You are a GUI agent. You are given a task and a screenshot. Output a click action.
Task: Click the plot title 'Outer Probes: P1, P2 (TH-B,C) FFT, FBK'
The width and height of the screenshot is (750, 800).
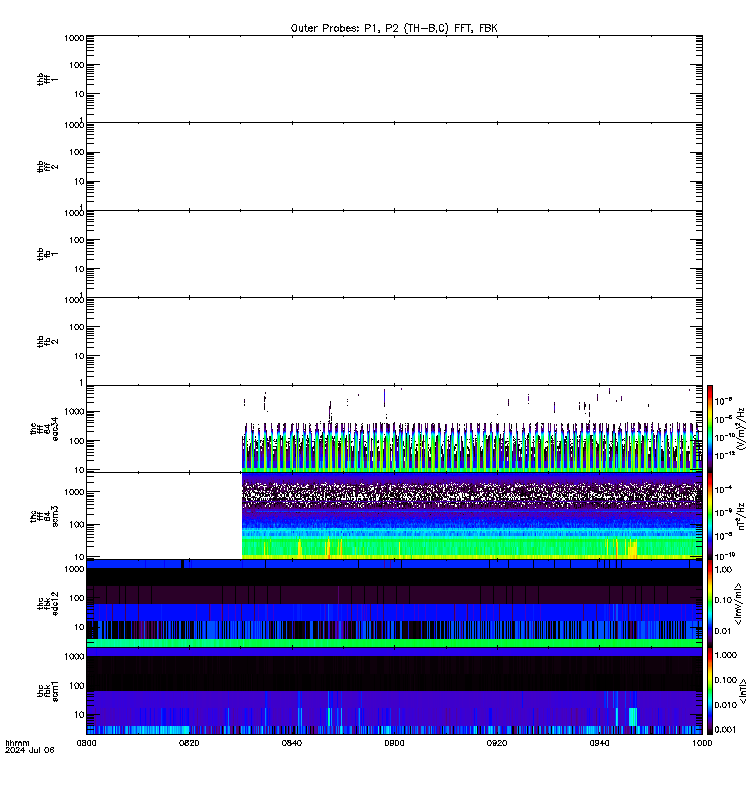pos(394,28)
